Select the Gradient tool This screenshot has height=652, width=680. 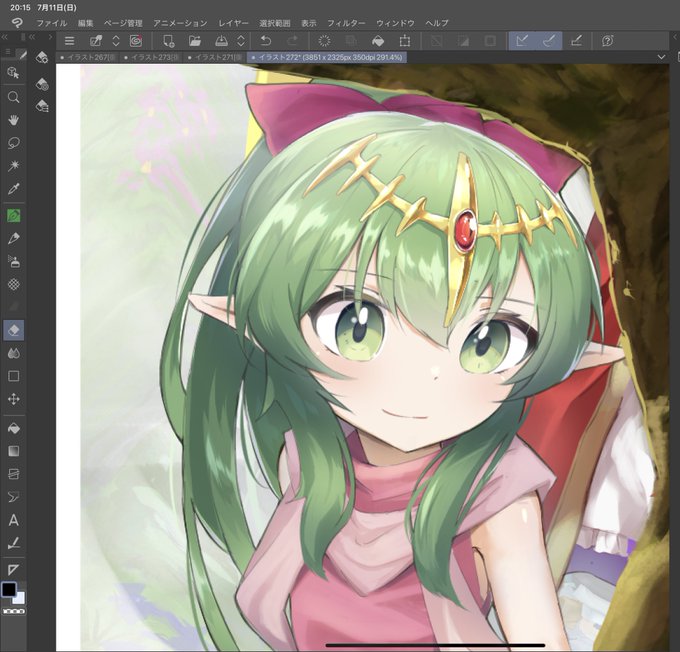(x=13, y=451)
